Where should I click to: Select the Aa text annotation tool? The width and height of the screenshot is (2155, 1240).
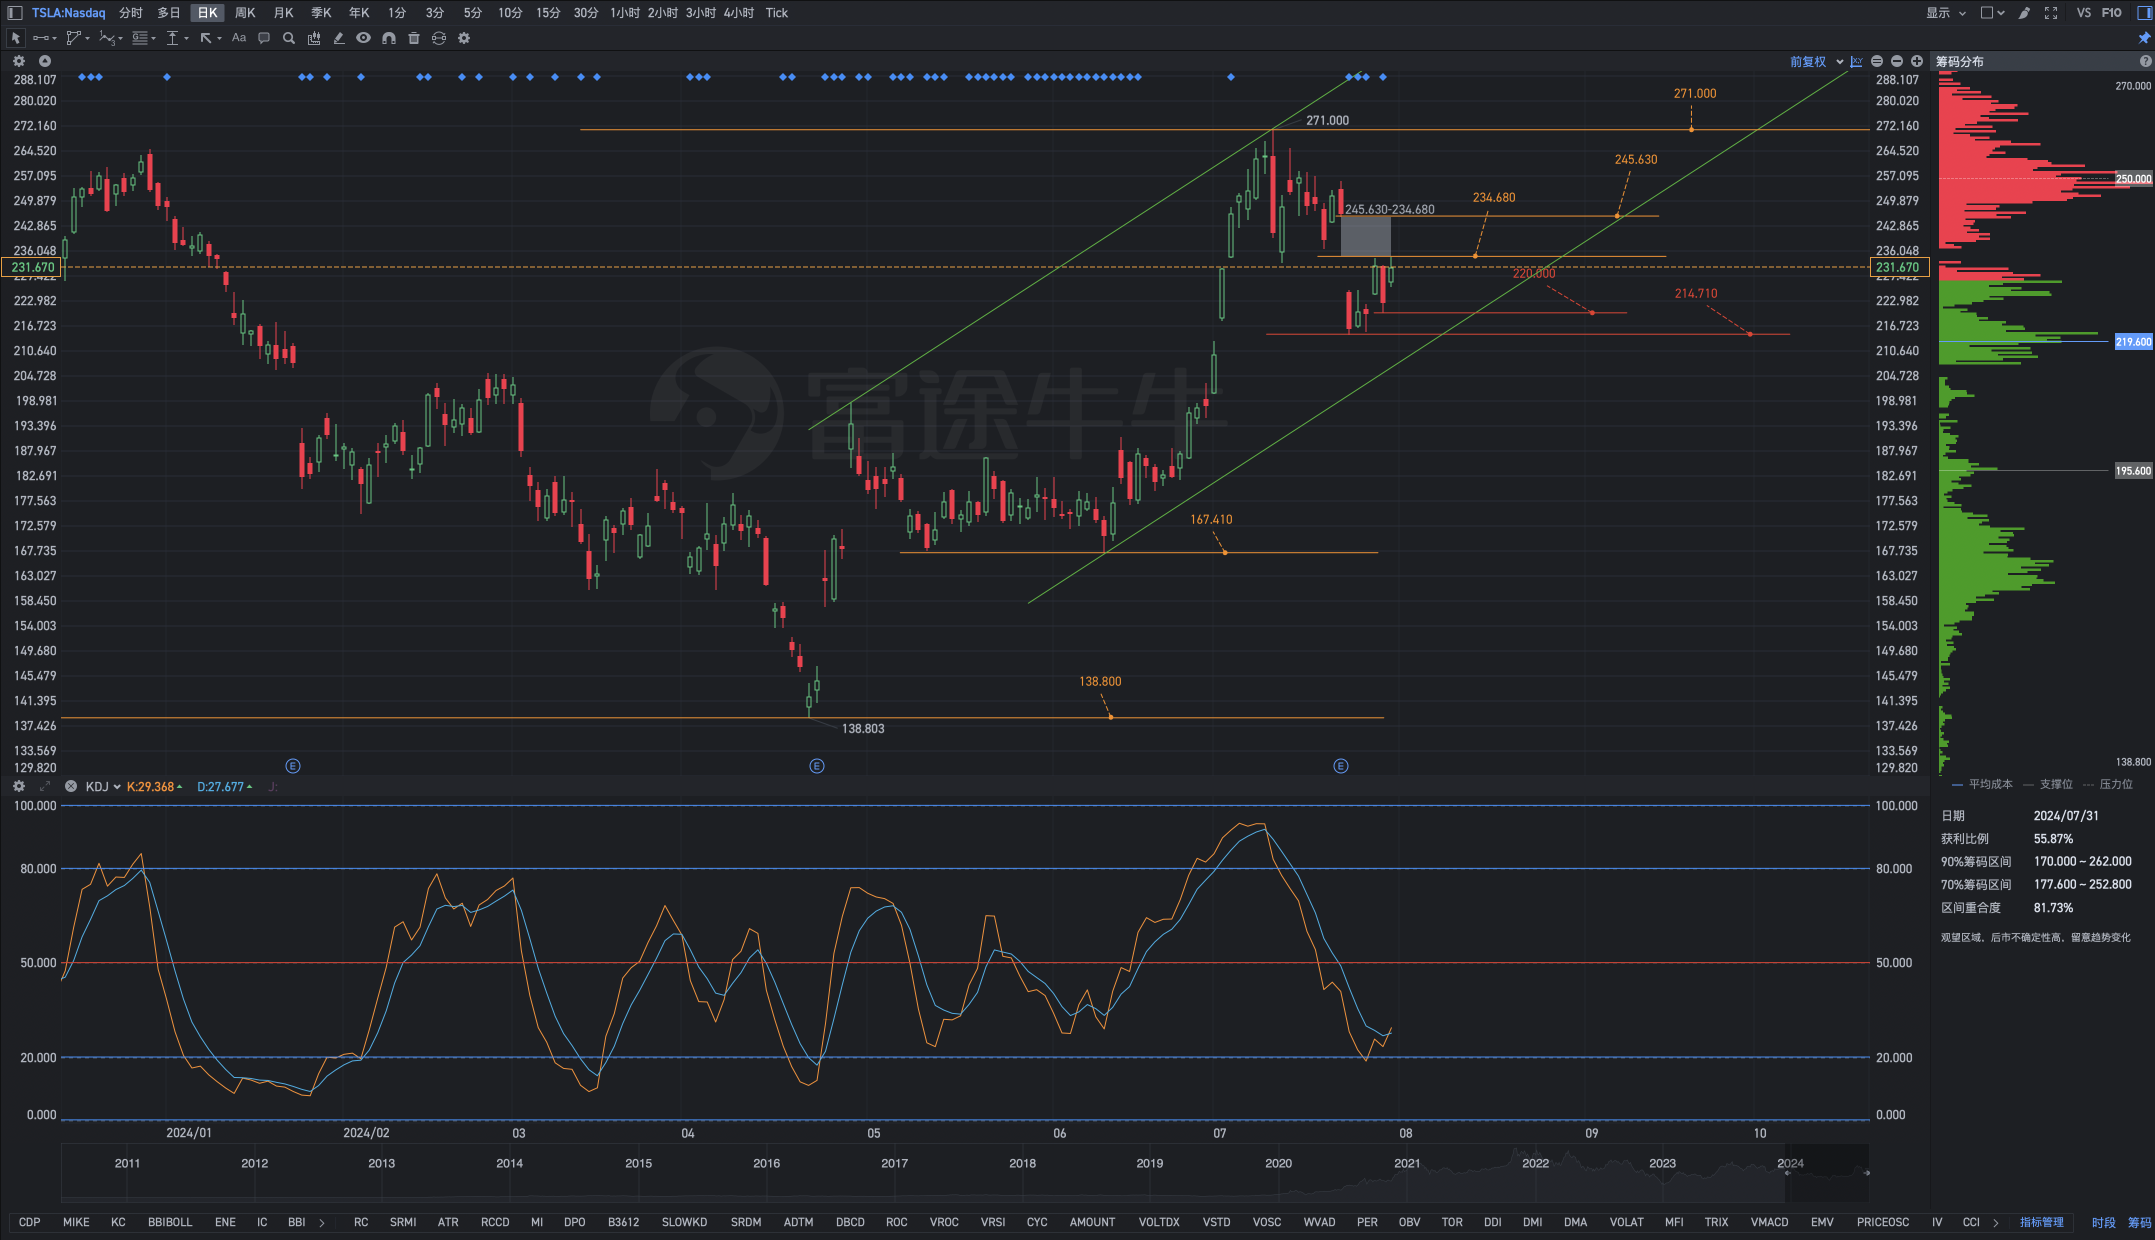[x=239, y=38]
